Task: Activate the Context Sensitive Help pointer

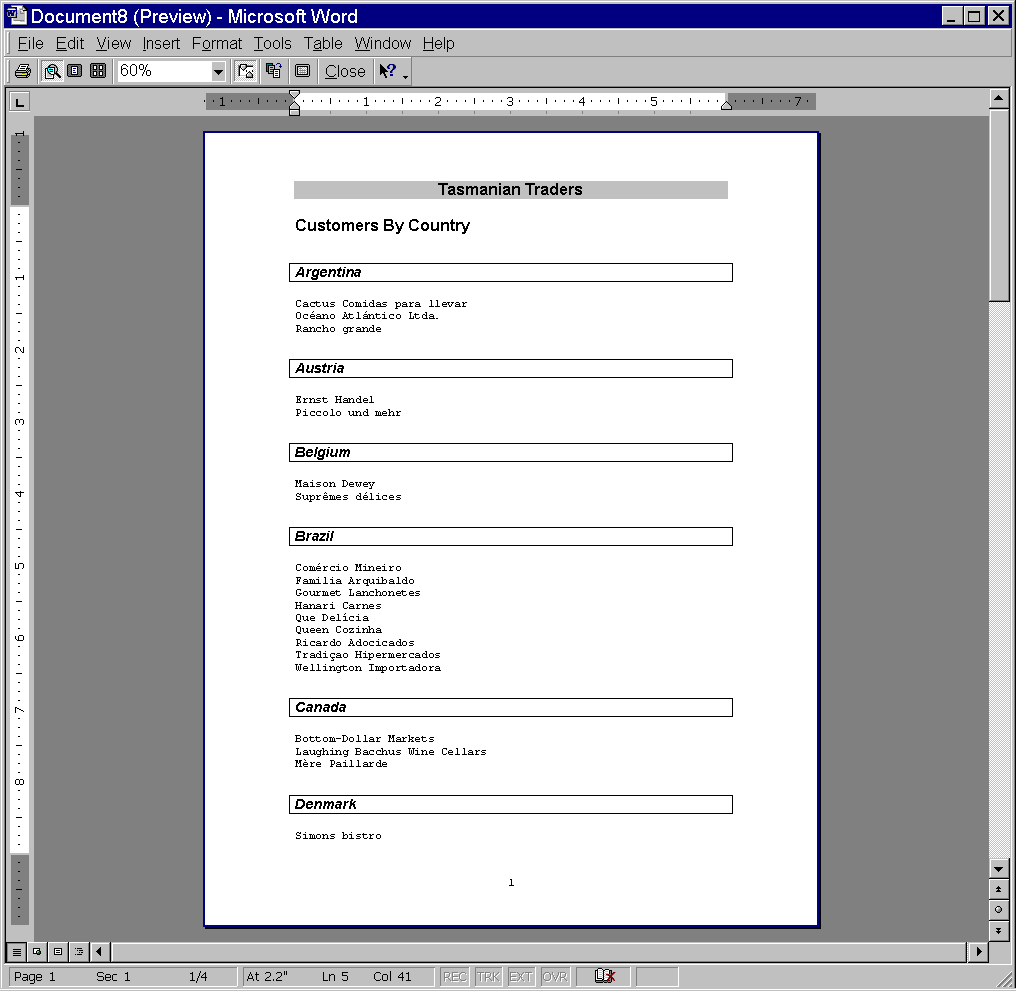Action: 387,71
